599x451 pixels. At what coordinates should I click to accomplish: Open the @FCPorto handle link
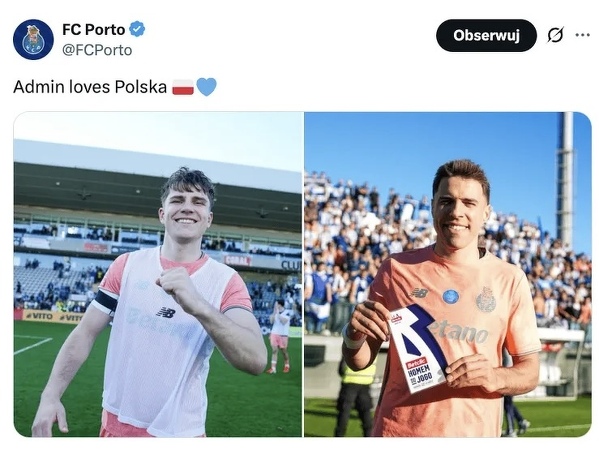click(97, 50)
